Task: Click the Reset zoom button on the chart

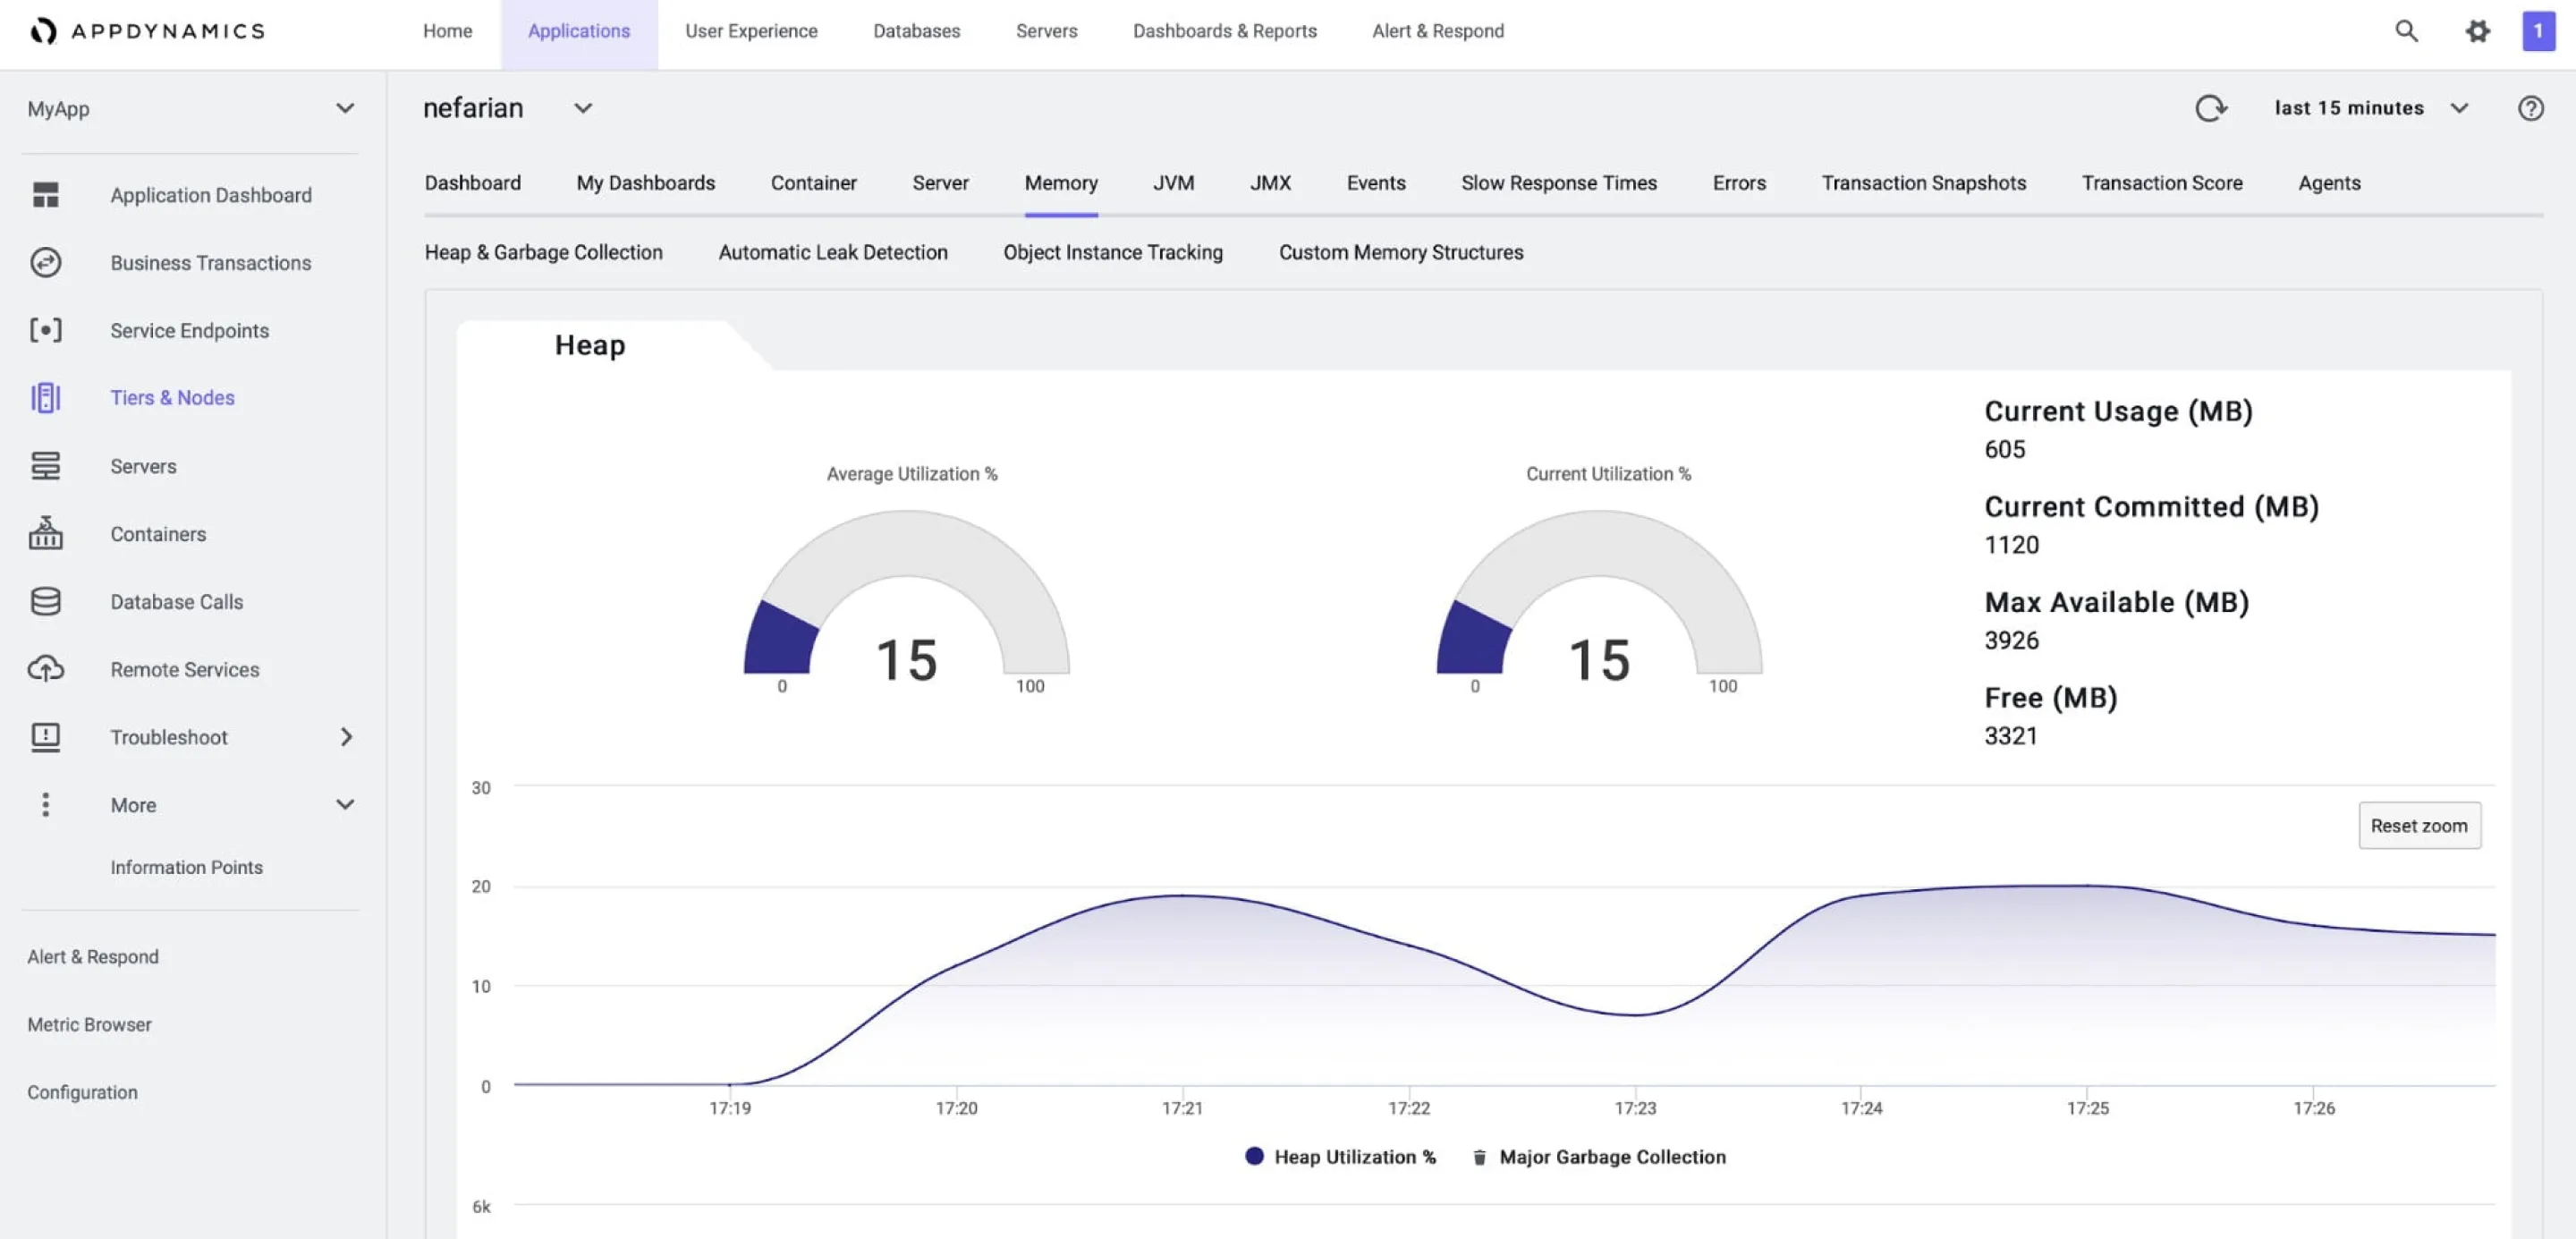Action: 2419,825
